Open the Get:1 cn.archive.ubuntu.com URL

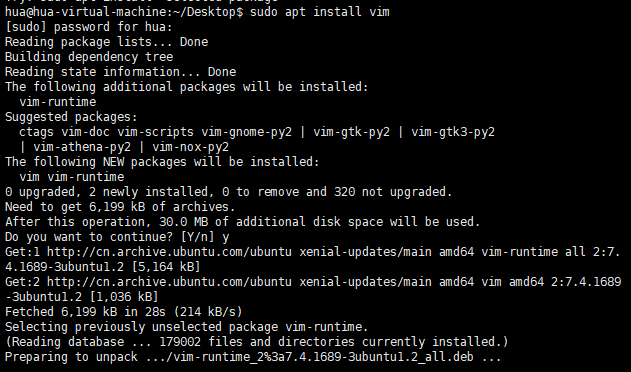(169, 252)
